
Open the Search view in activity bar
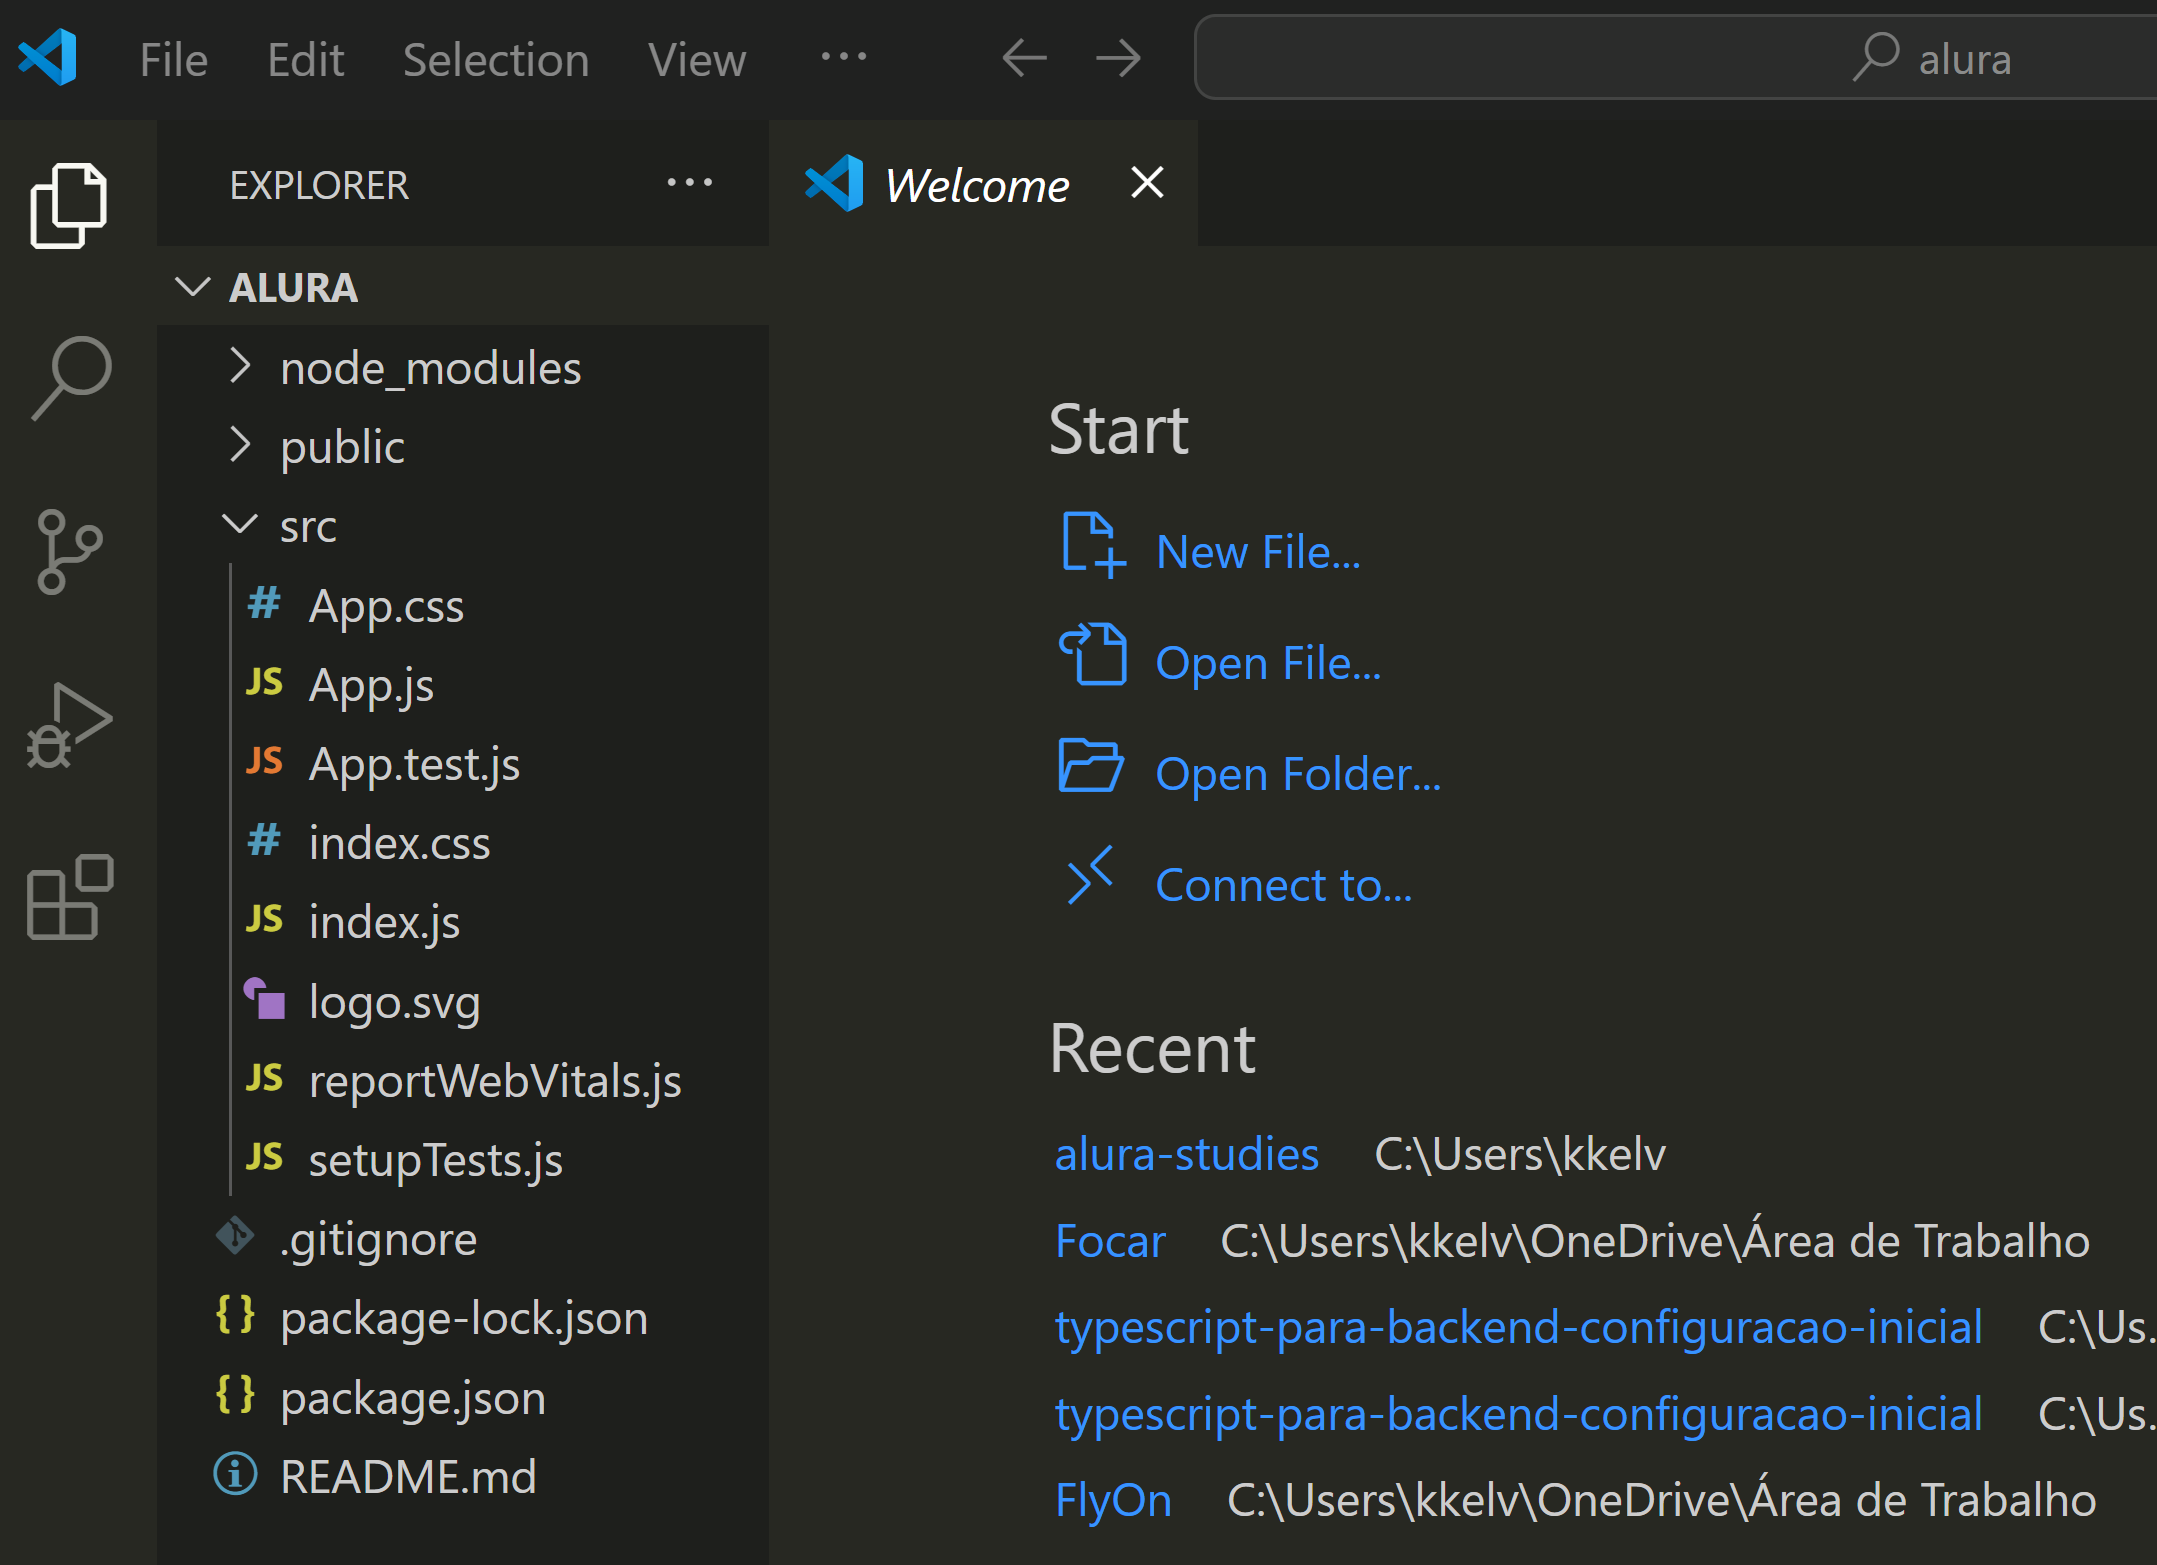point(70,378)
